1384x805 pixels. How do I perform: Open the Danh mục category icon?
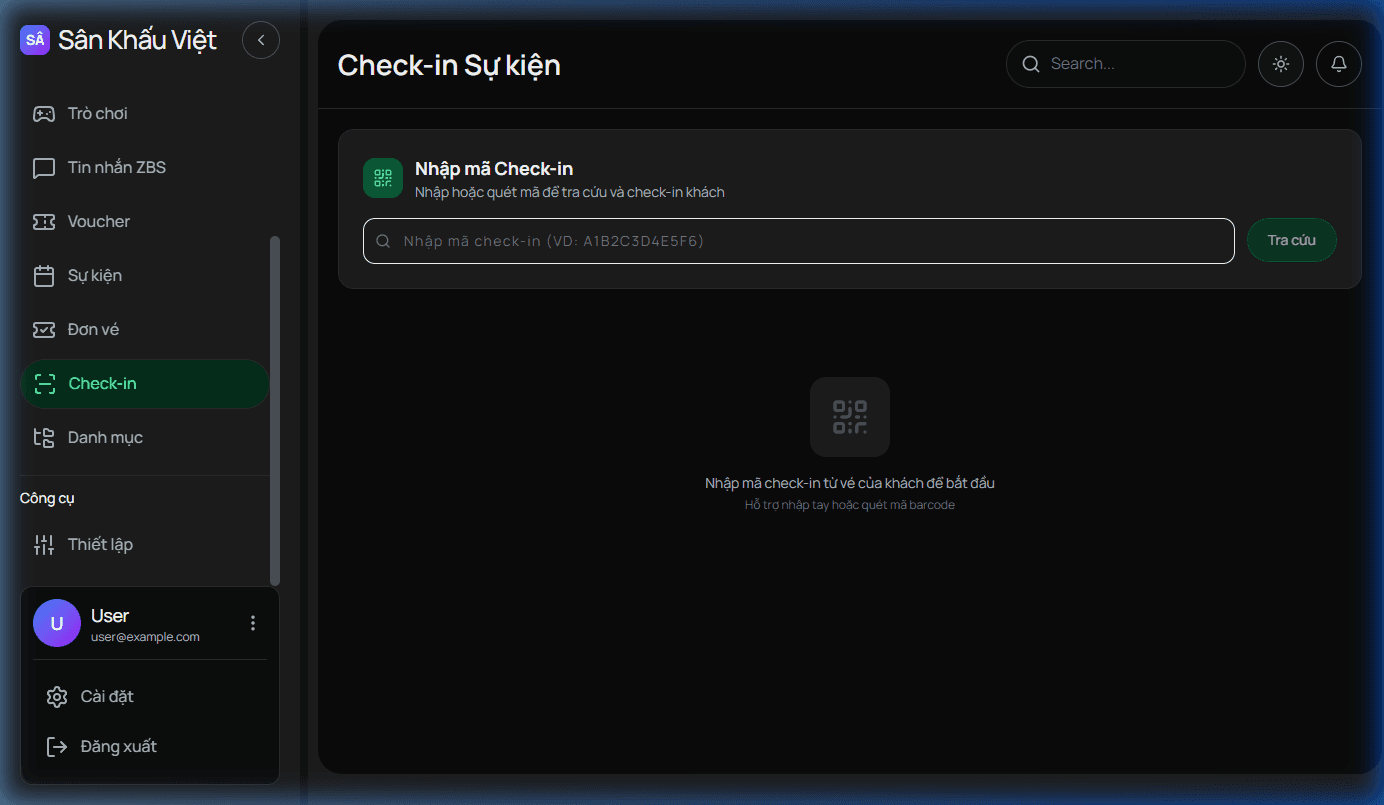click(x=43, y=437)
